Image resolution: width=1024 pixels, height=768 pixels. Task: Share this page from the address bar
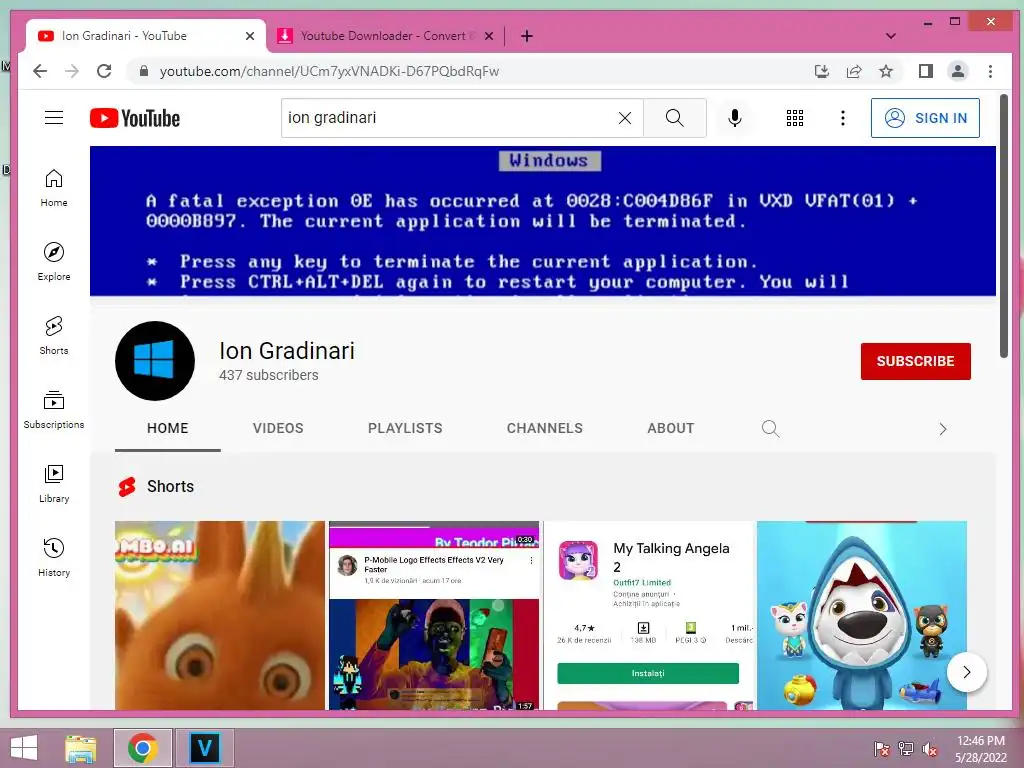coord(854,71)
